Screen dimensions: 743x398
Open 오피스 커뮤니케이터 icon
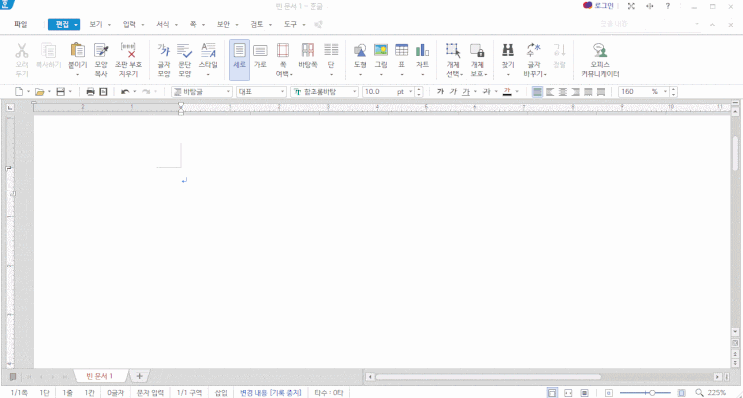click(x=600, y=50)
